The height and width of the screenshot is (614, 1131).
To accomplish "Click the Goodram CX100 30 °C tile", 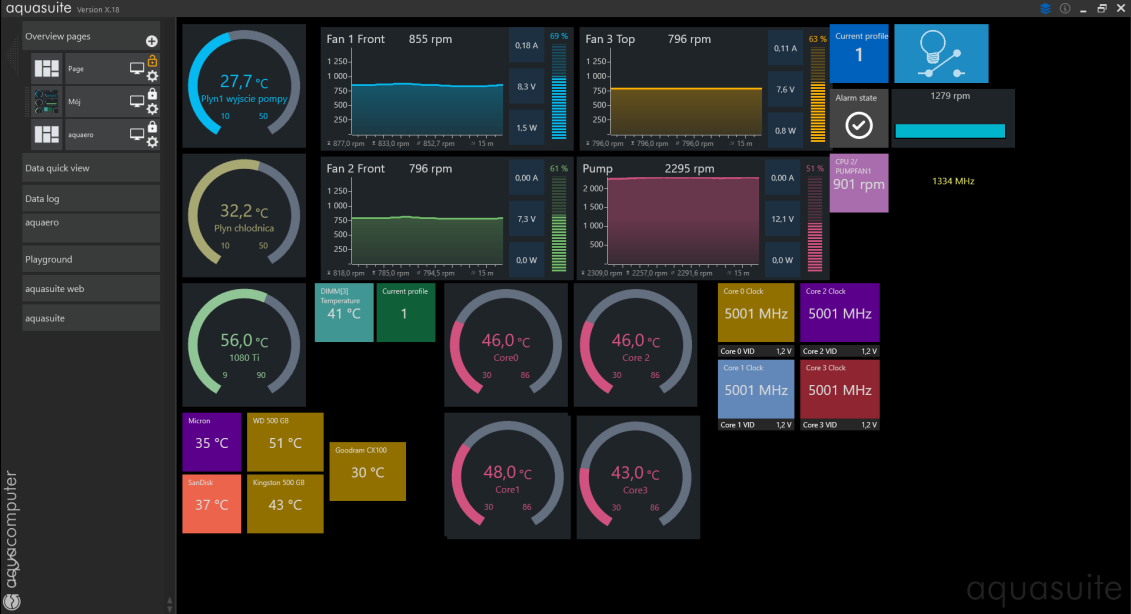I will [368, 471].
